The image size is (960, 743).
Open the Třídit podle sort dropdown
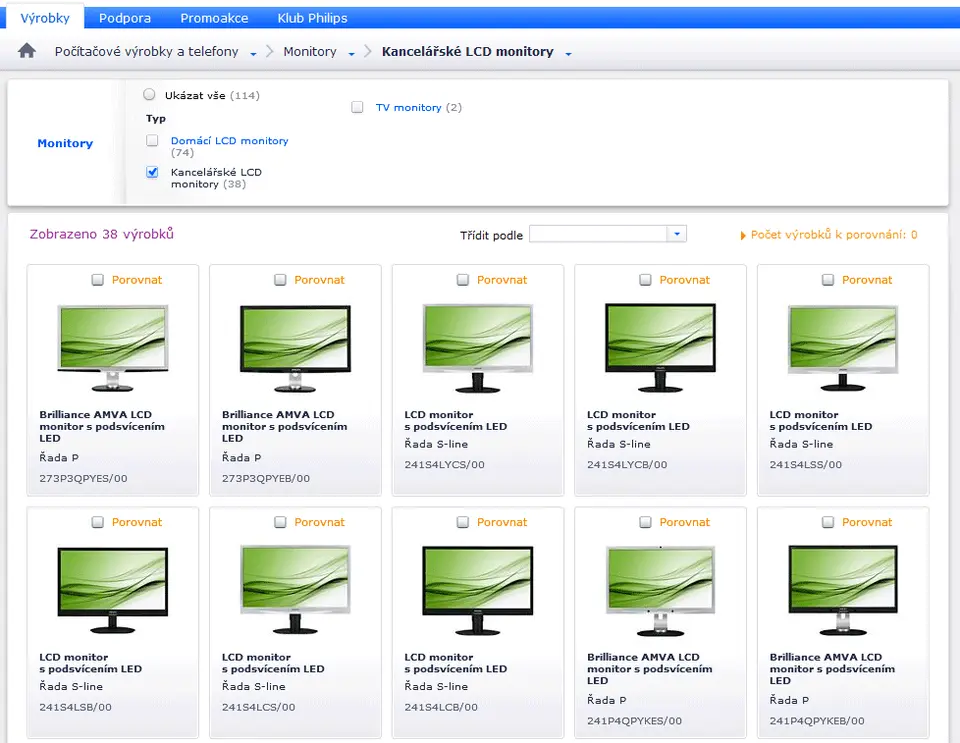607,234
